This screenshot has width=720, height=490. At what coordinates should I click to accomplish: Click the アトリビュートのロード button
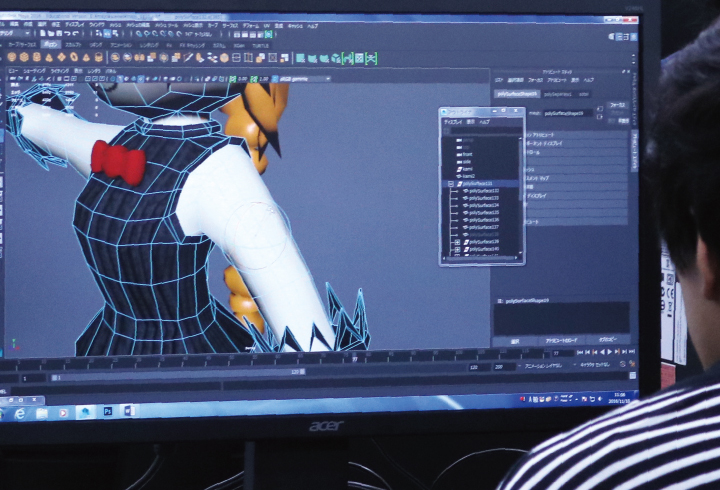pyautogui.click(x=561, y=341)
